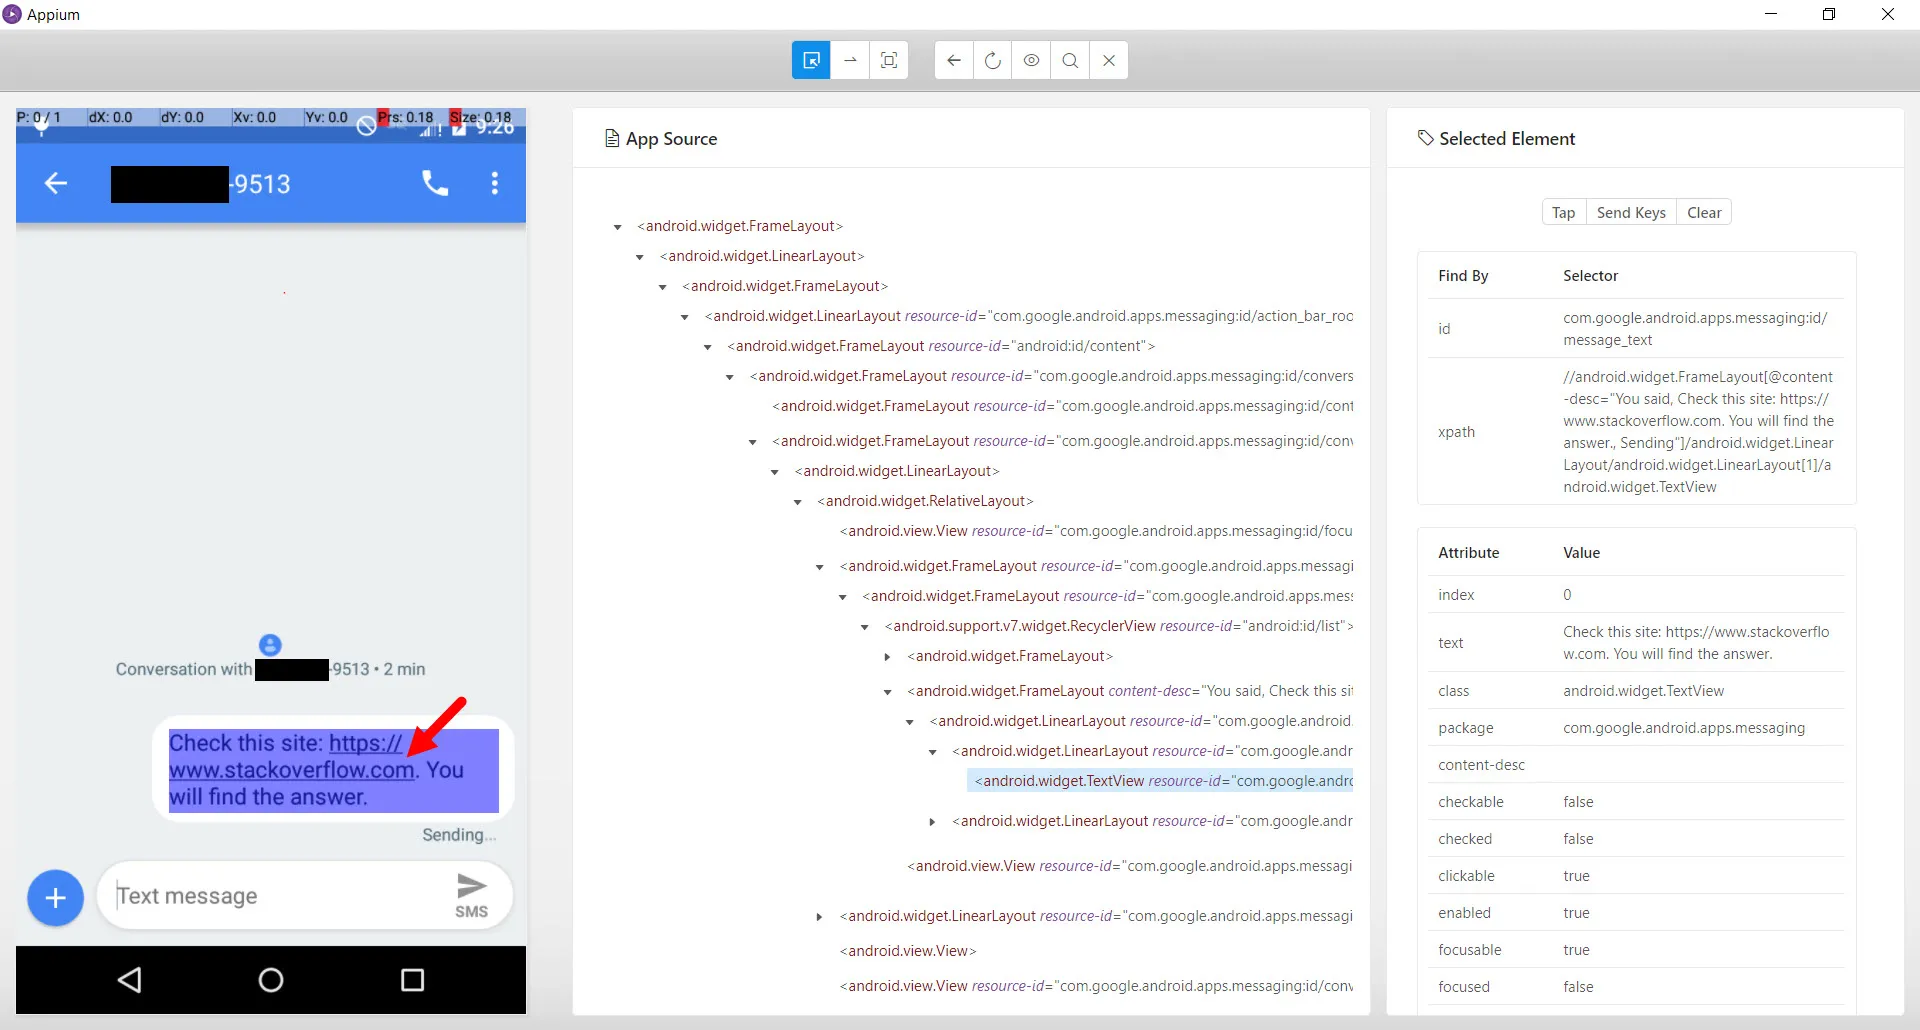Maximize or restore the Appium window

pyautogui.click(x=1829, y=14)
